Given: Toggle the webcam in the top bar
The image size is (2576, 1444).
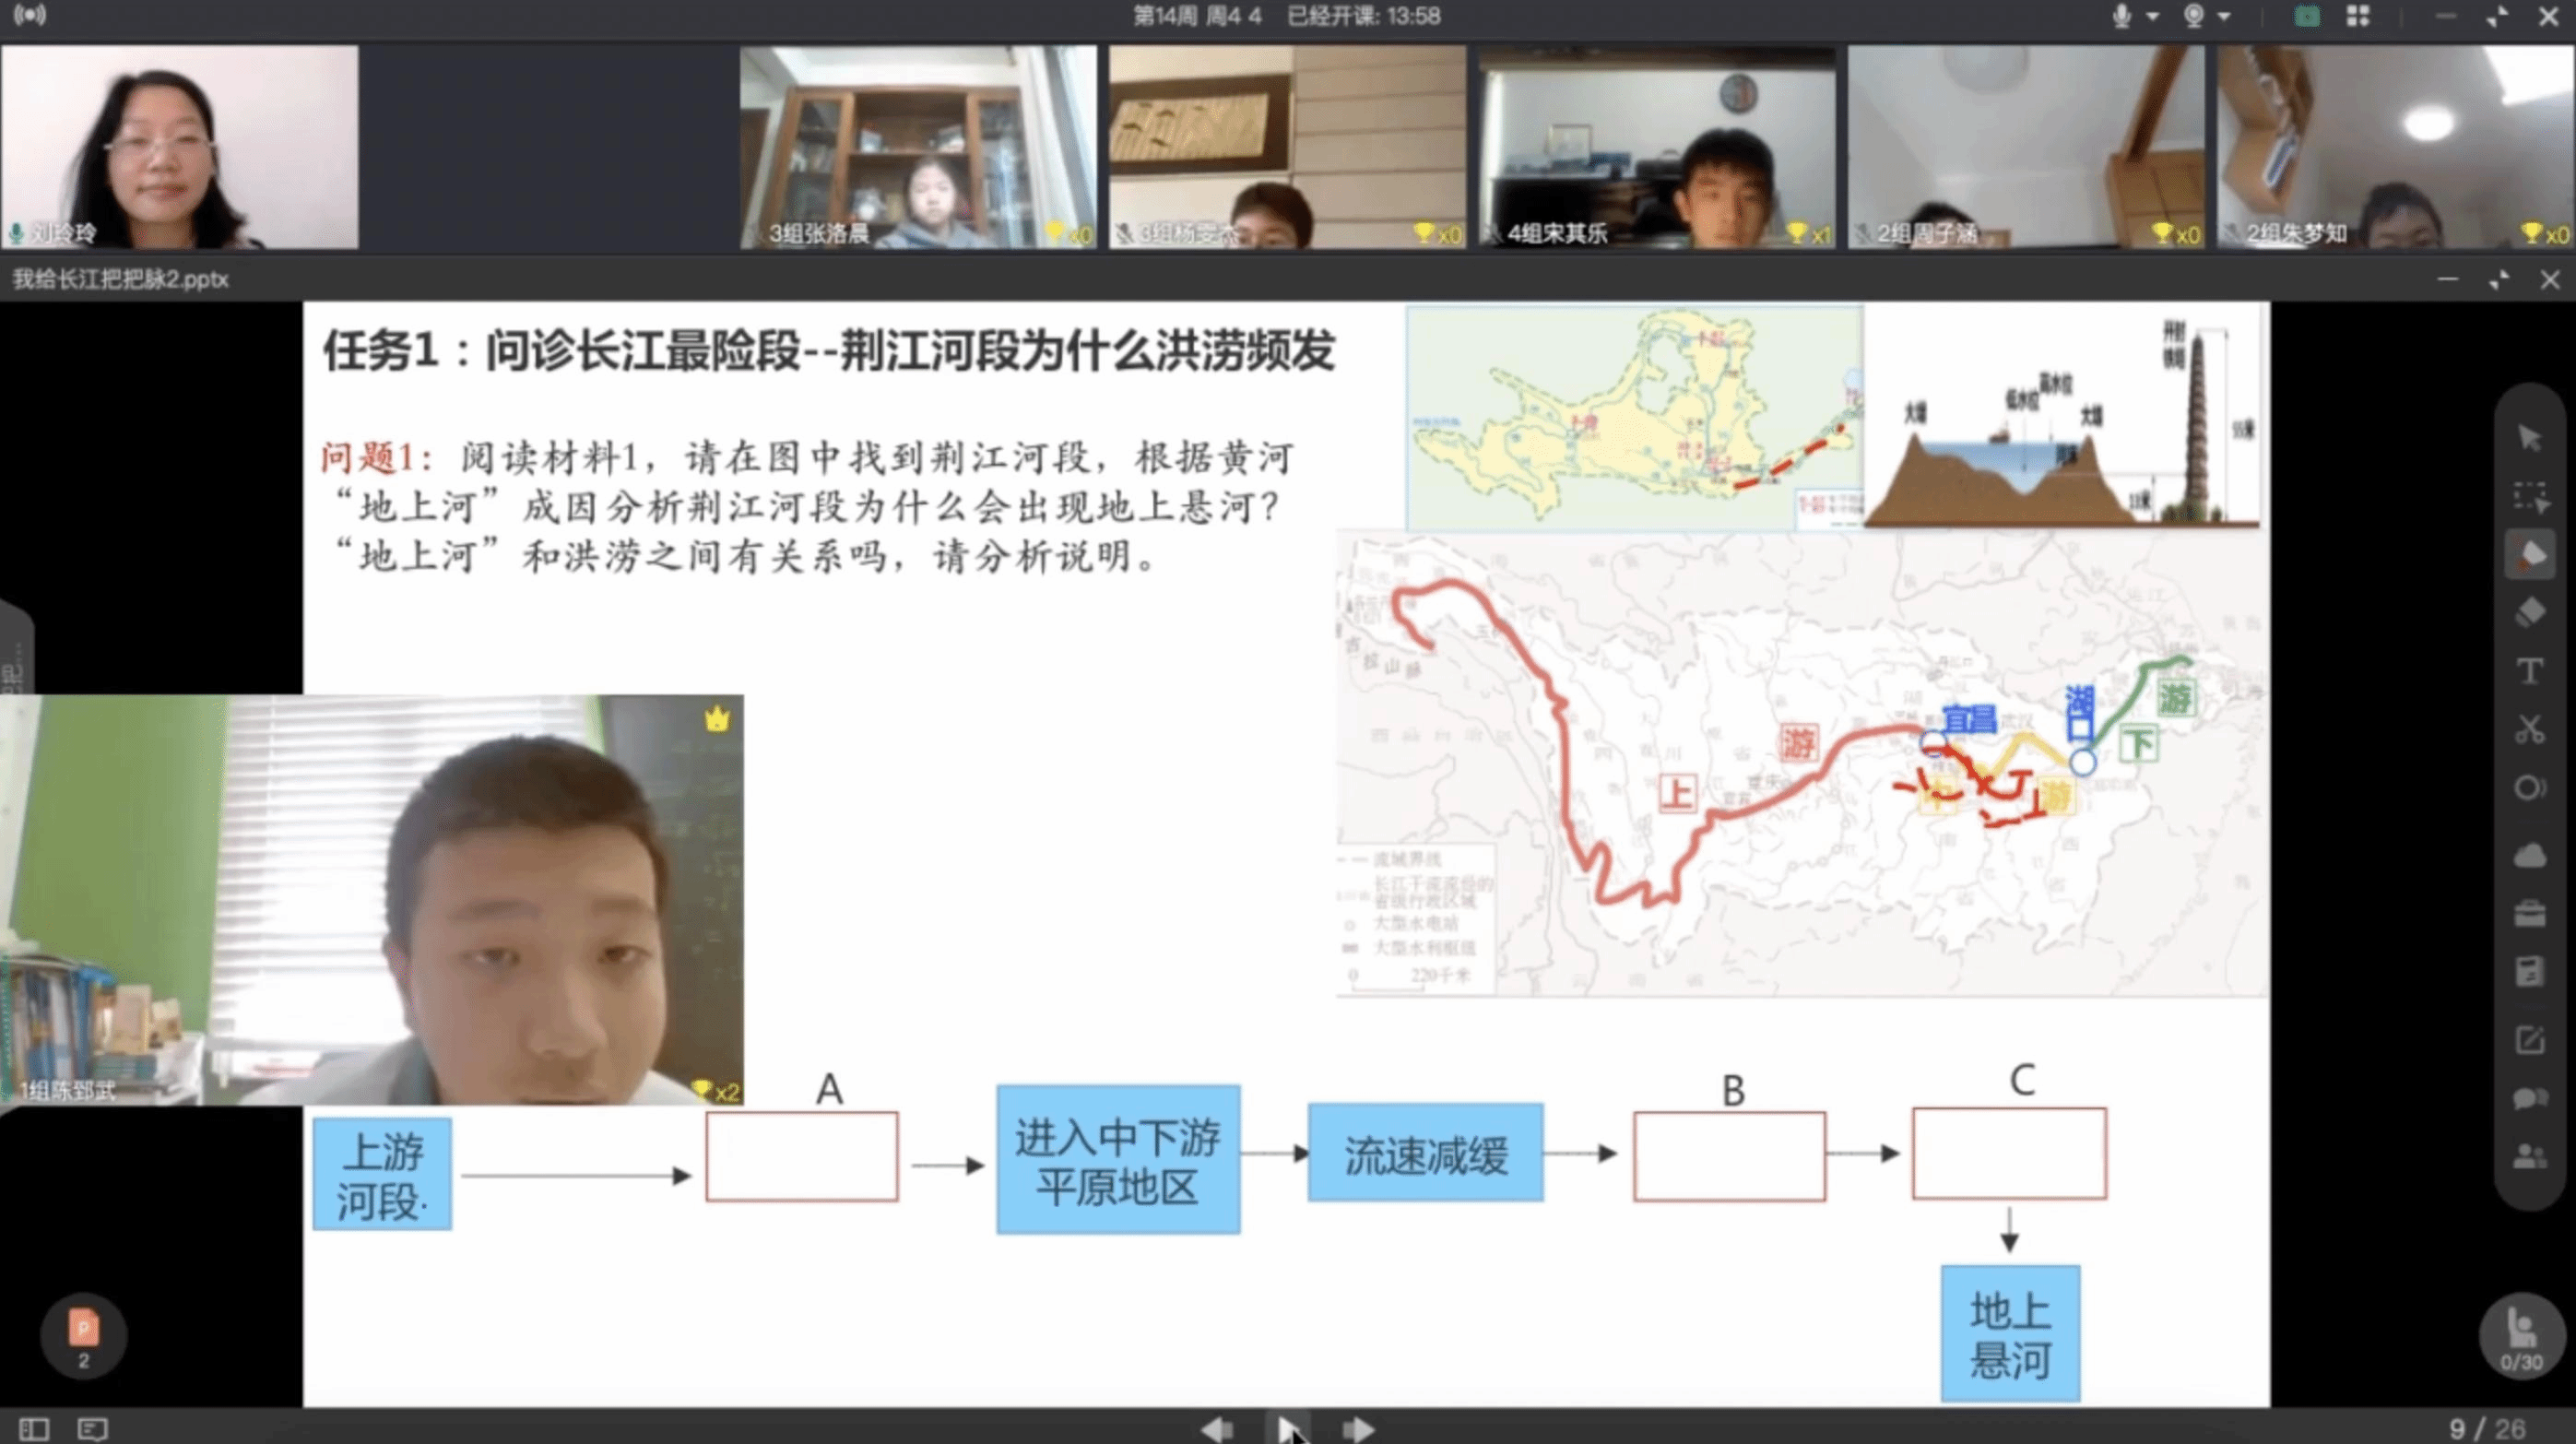Looking at the screenshot, I should tap(2193, 16).
